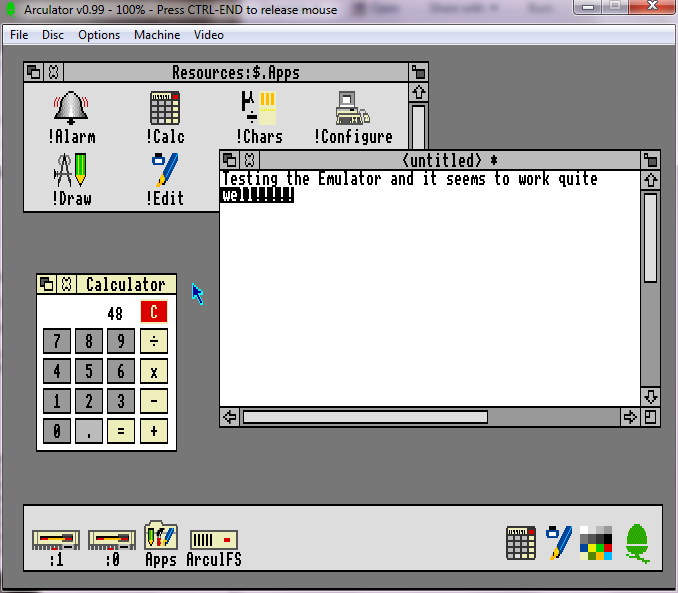Image resolution: width=678 pixels, height=593 pixels.
Task: Toggle size of Resources:$.Apps window
Action: (418, 72)
